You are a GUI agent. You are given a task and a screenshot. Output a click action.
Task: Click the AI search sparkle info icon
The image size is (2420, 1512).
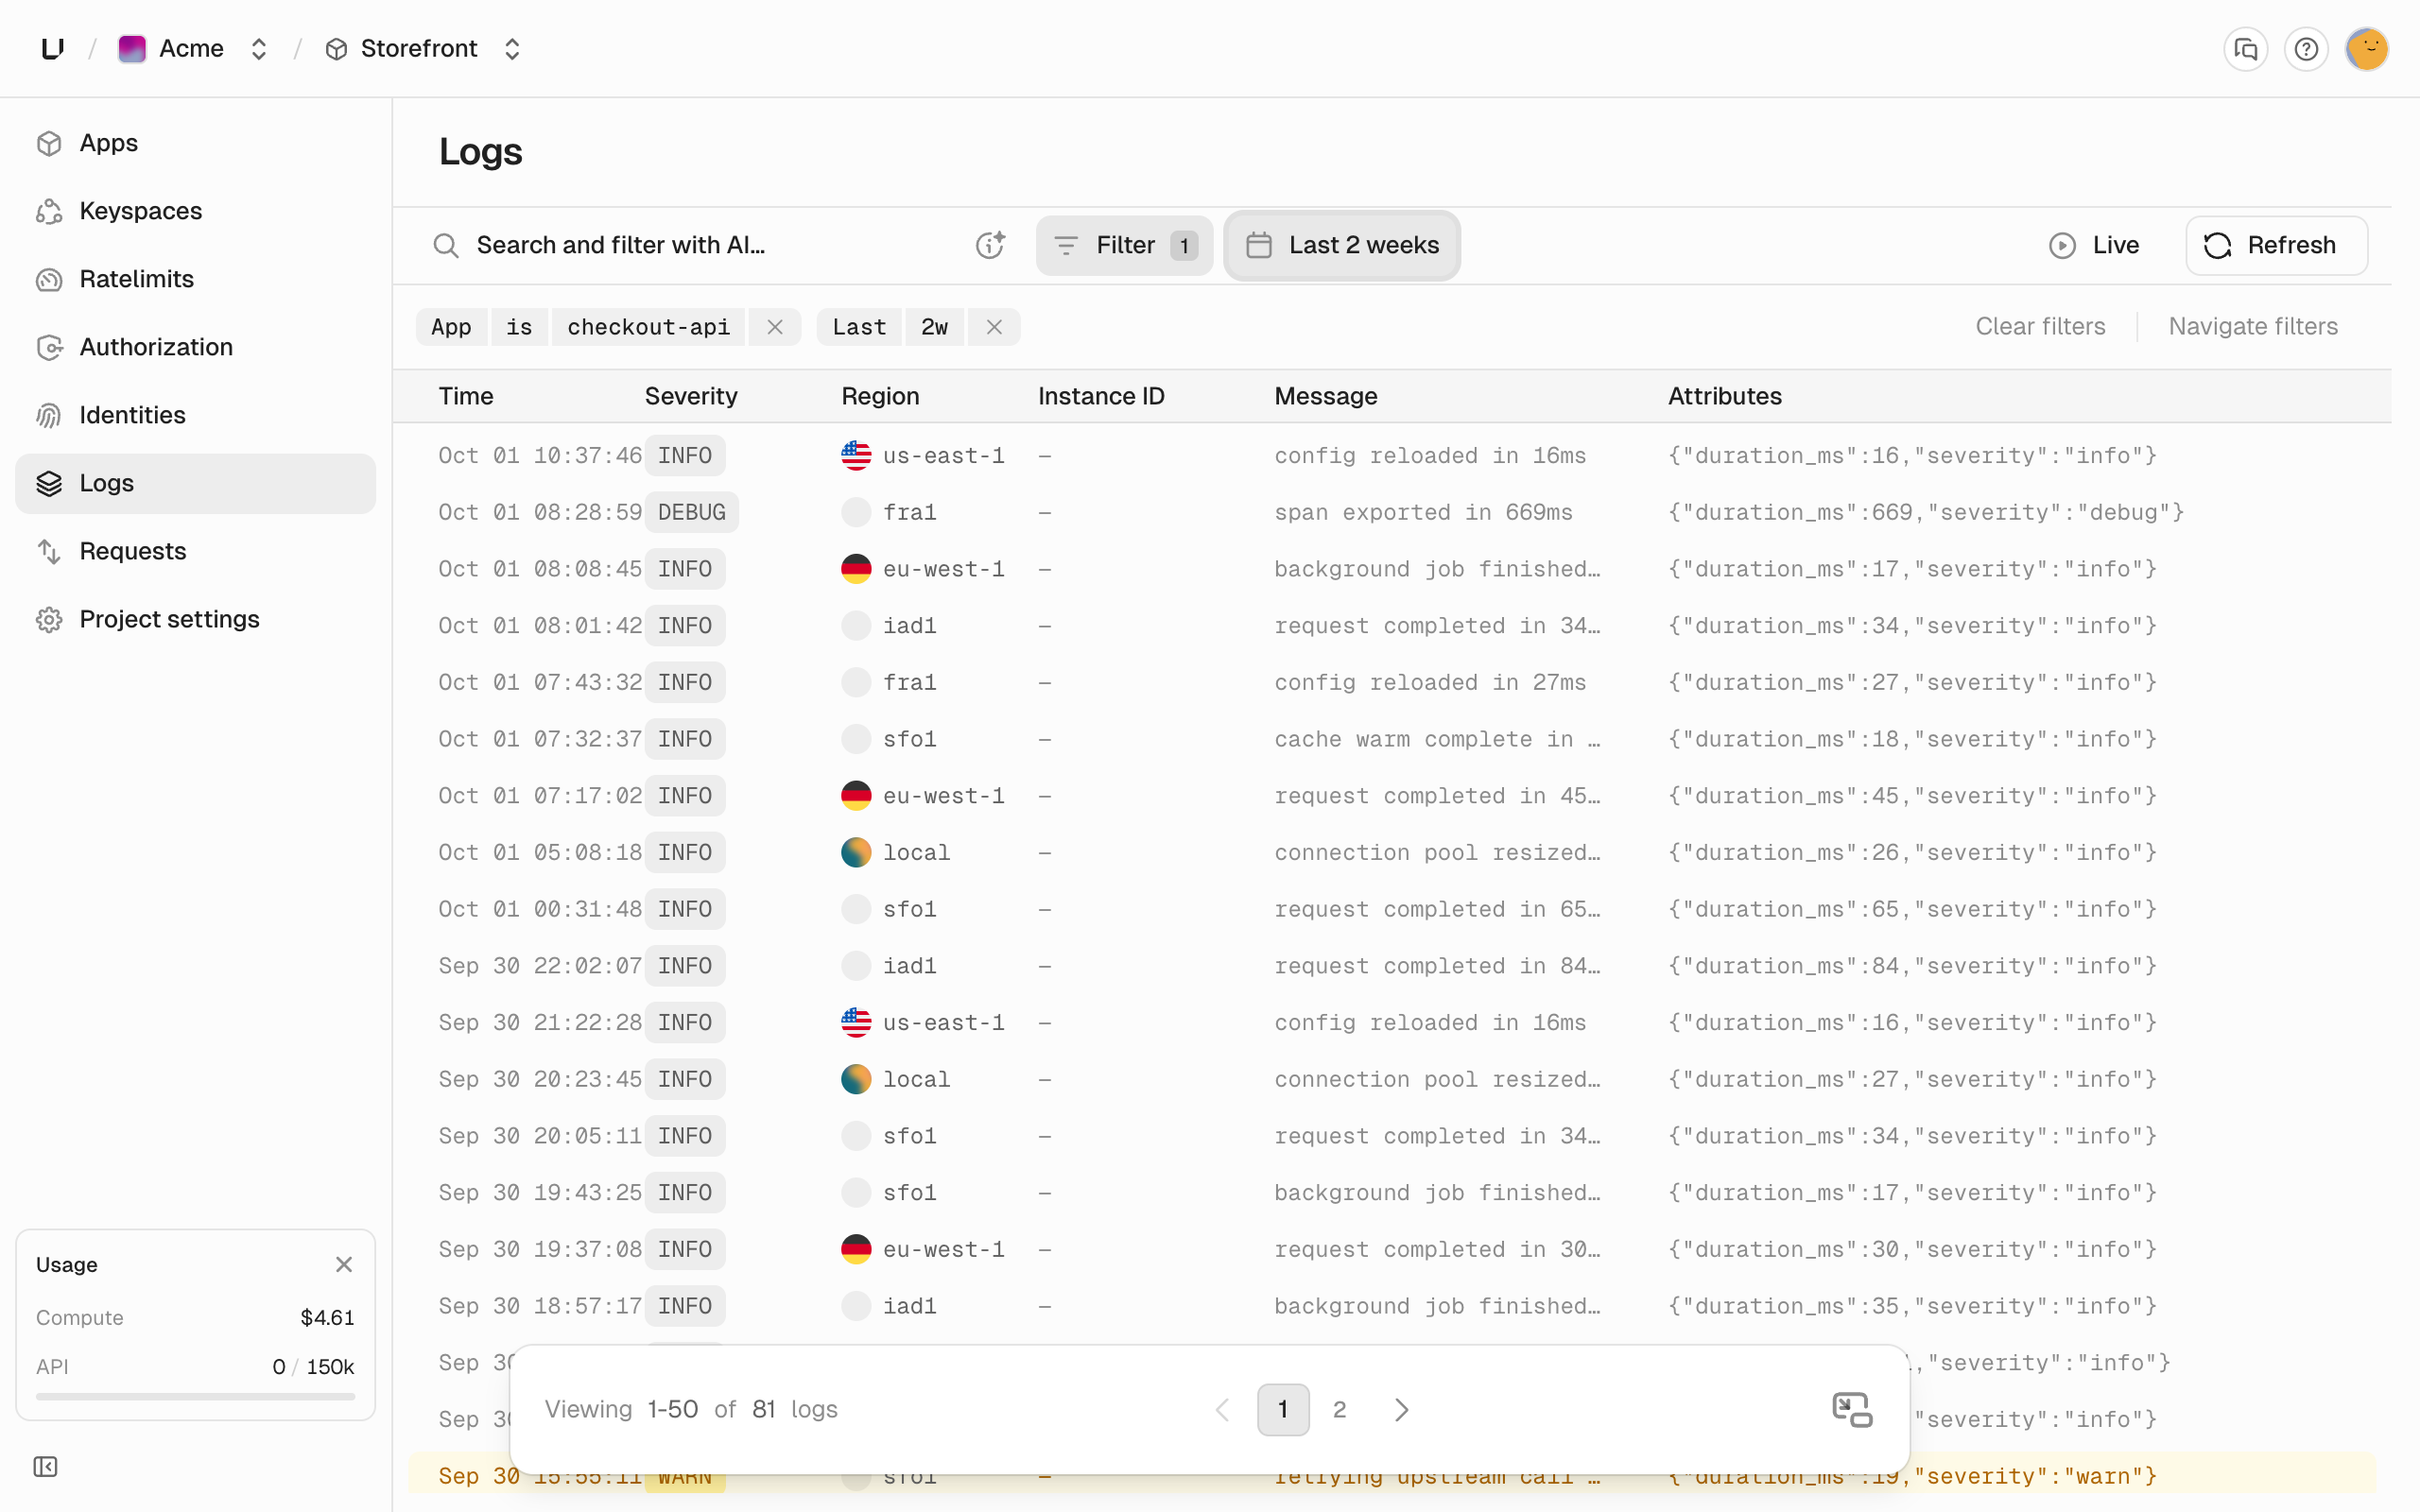[990, 245]
